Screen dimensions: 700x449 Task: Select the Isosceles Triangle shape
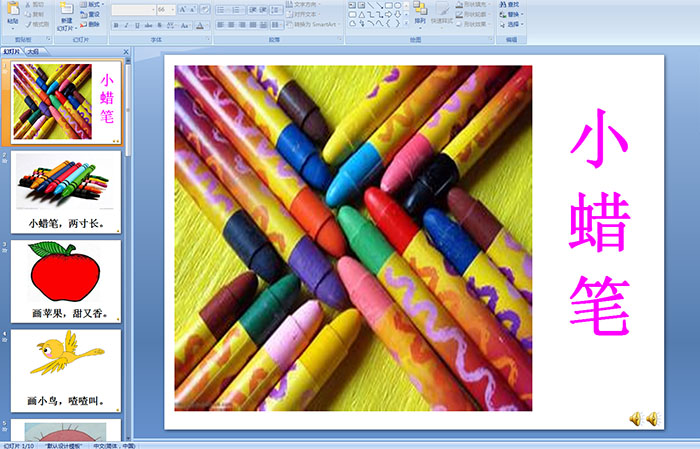pyautogui.click(x=361, y=14)
